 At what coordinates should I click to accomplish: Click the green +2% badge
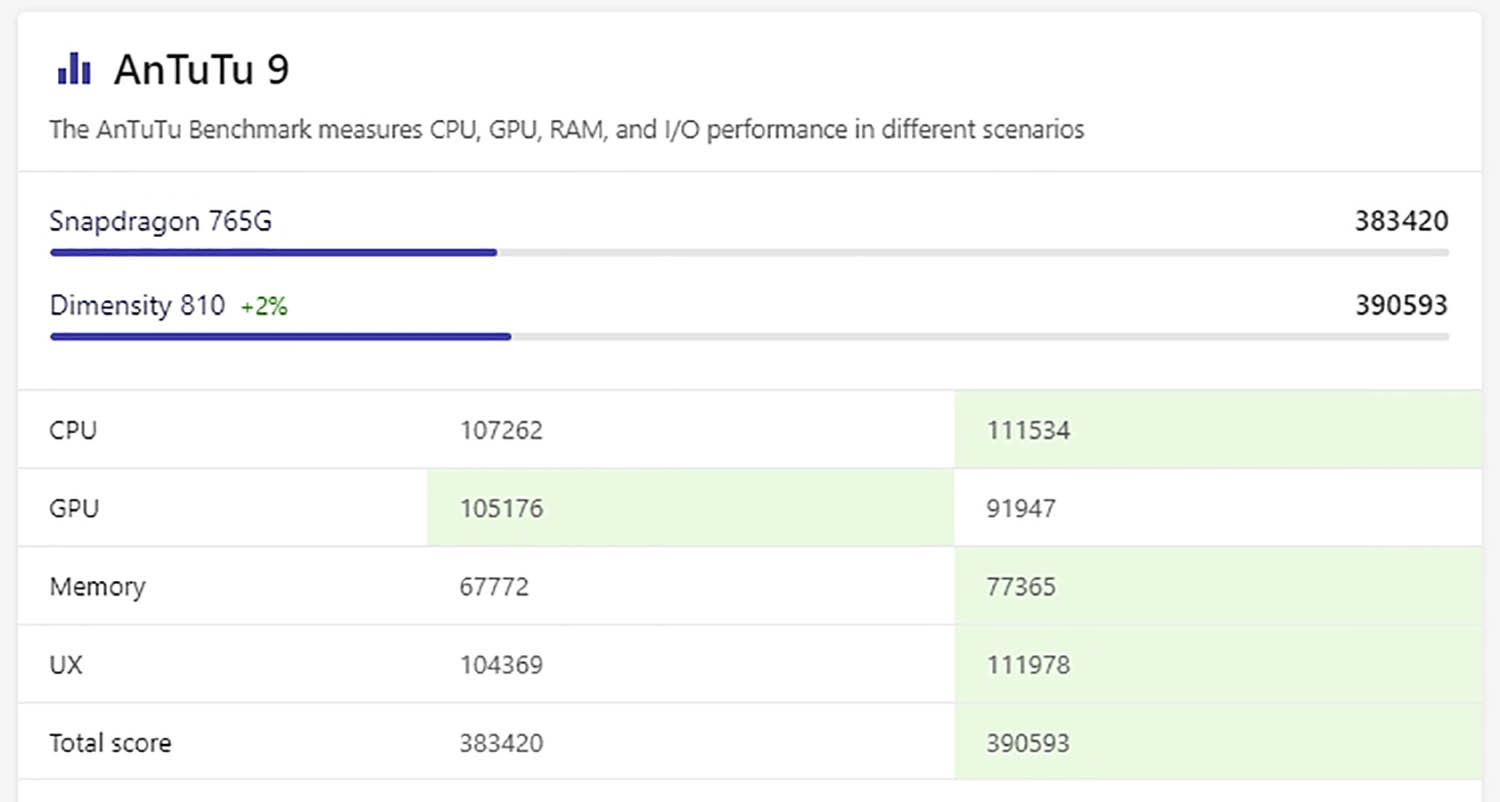pyautogui.click(x=264, y=307)
